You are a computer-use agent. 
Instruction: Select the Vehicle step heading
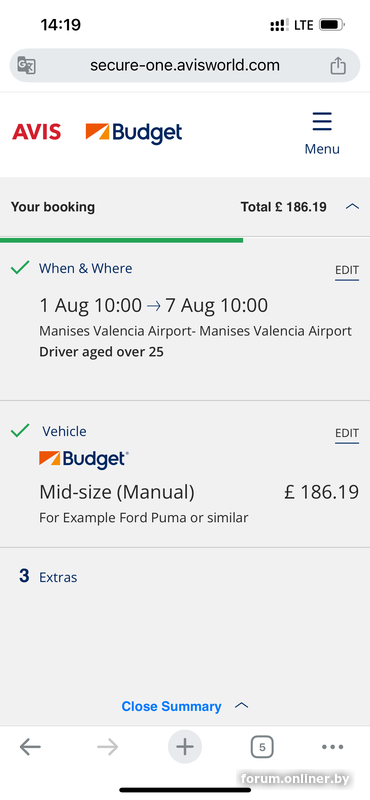pyautogui.click(x=64, y=432)
